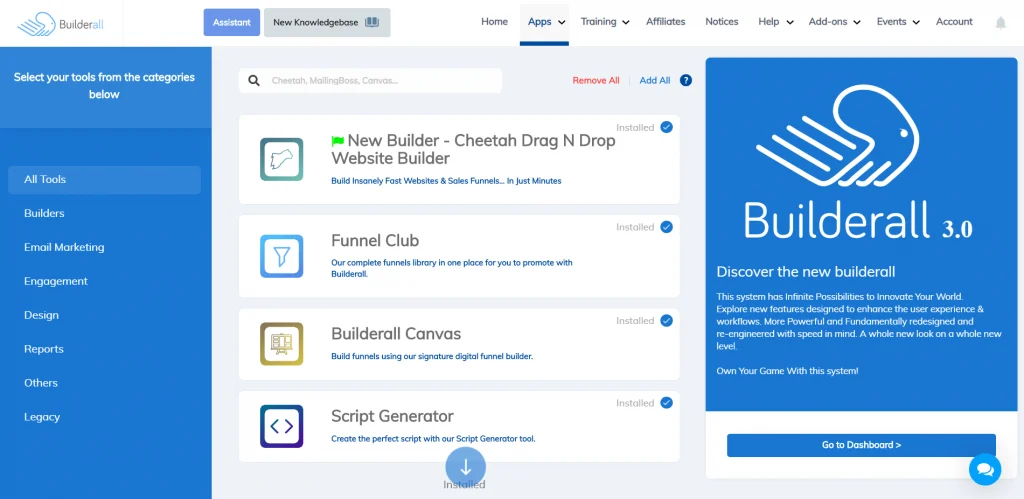The height and width of the screenshot is (499, 1024).
Task: Click the Builderall Canvas app icon
Action: click(281, 344)
